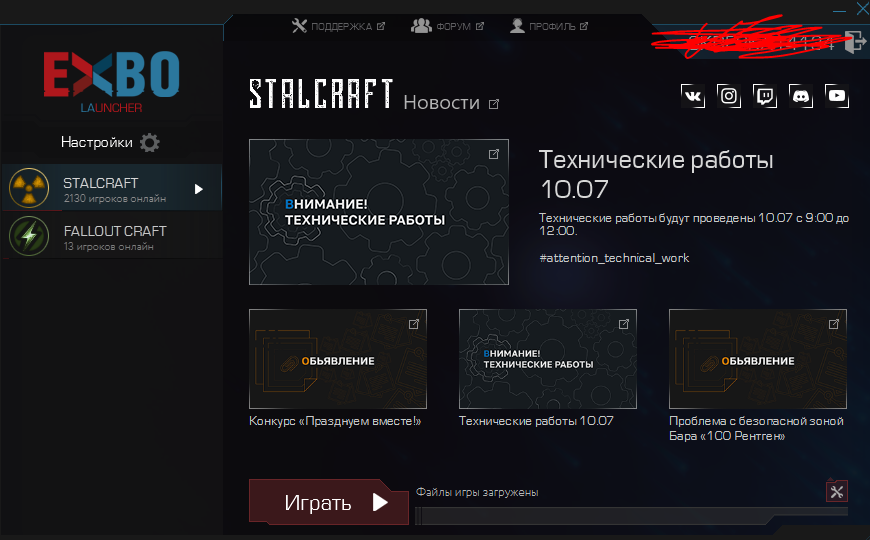Select STALCRAFT in the game list

pyautogui.click(x=112, y=188)
